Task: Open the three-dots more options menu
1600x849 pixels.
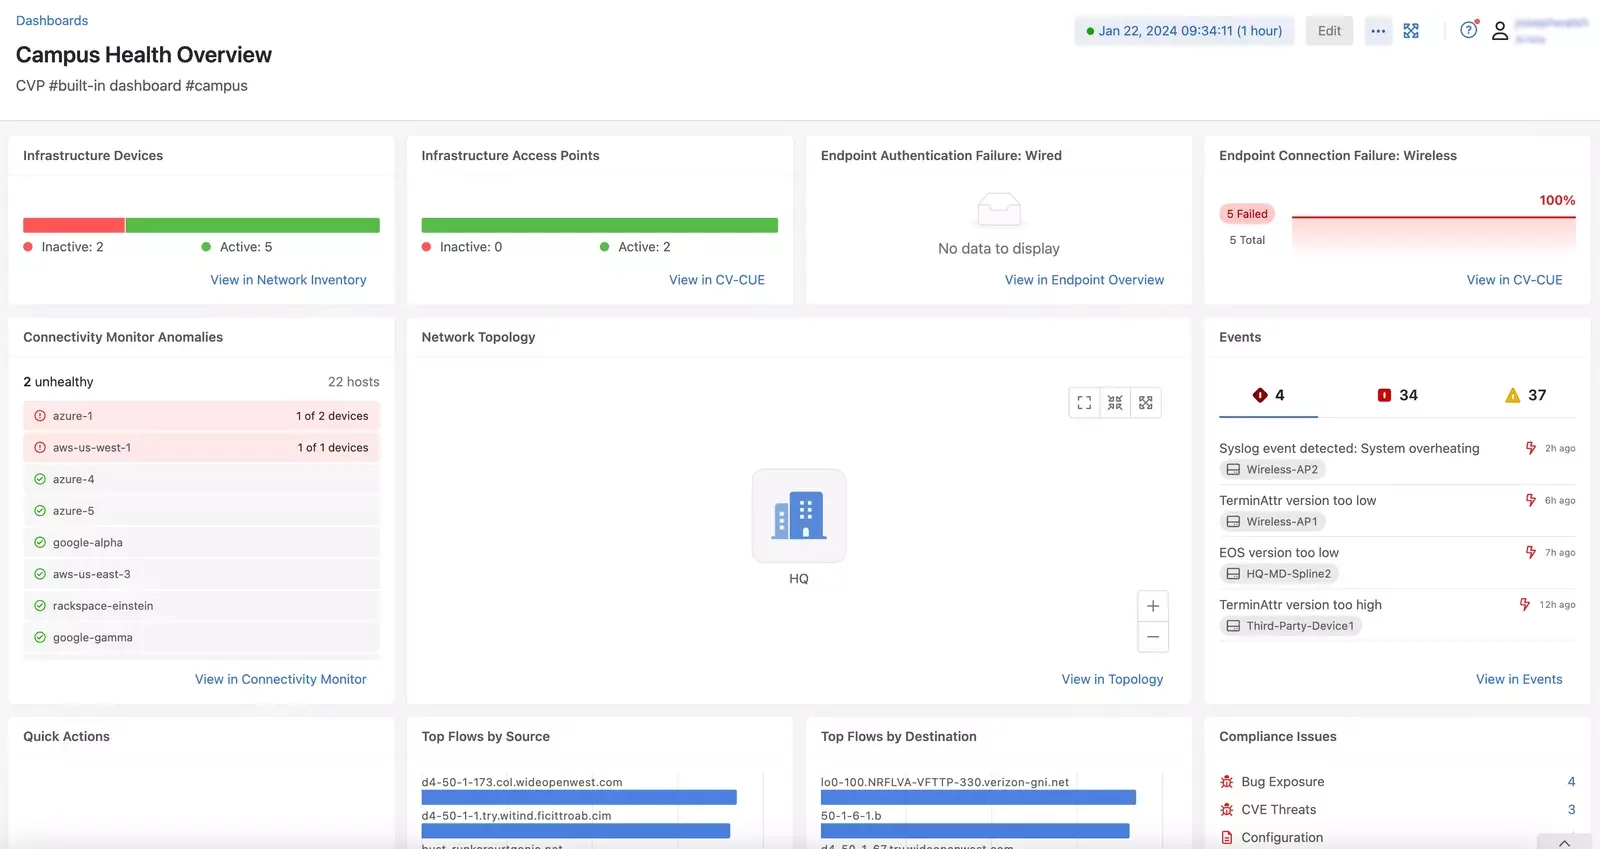Action: click(1378, 31)
